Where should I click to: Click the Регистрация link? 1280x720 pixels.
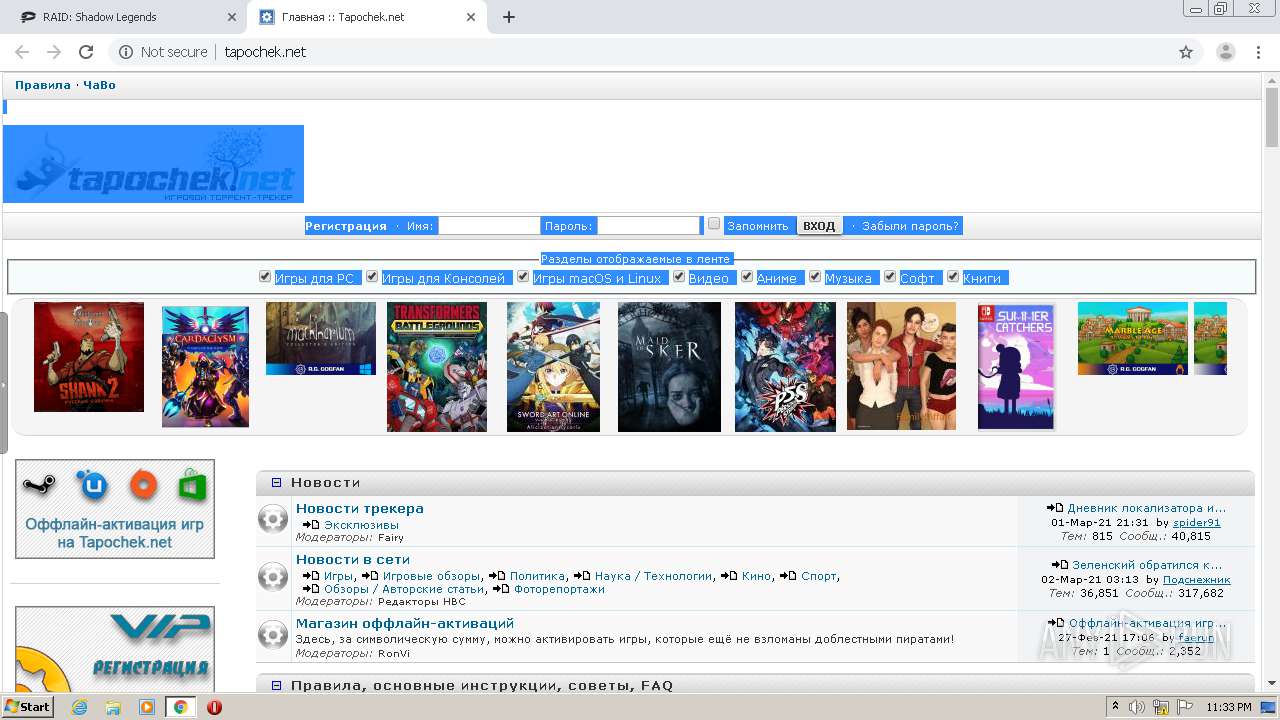(x=346, y=226)
